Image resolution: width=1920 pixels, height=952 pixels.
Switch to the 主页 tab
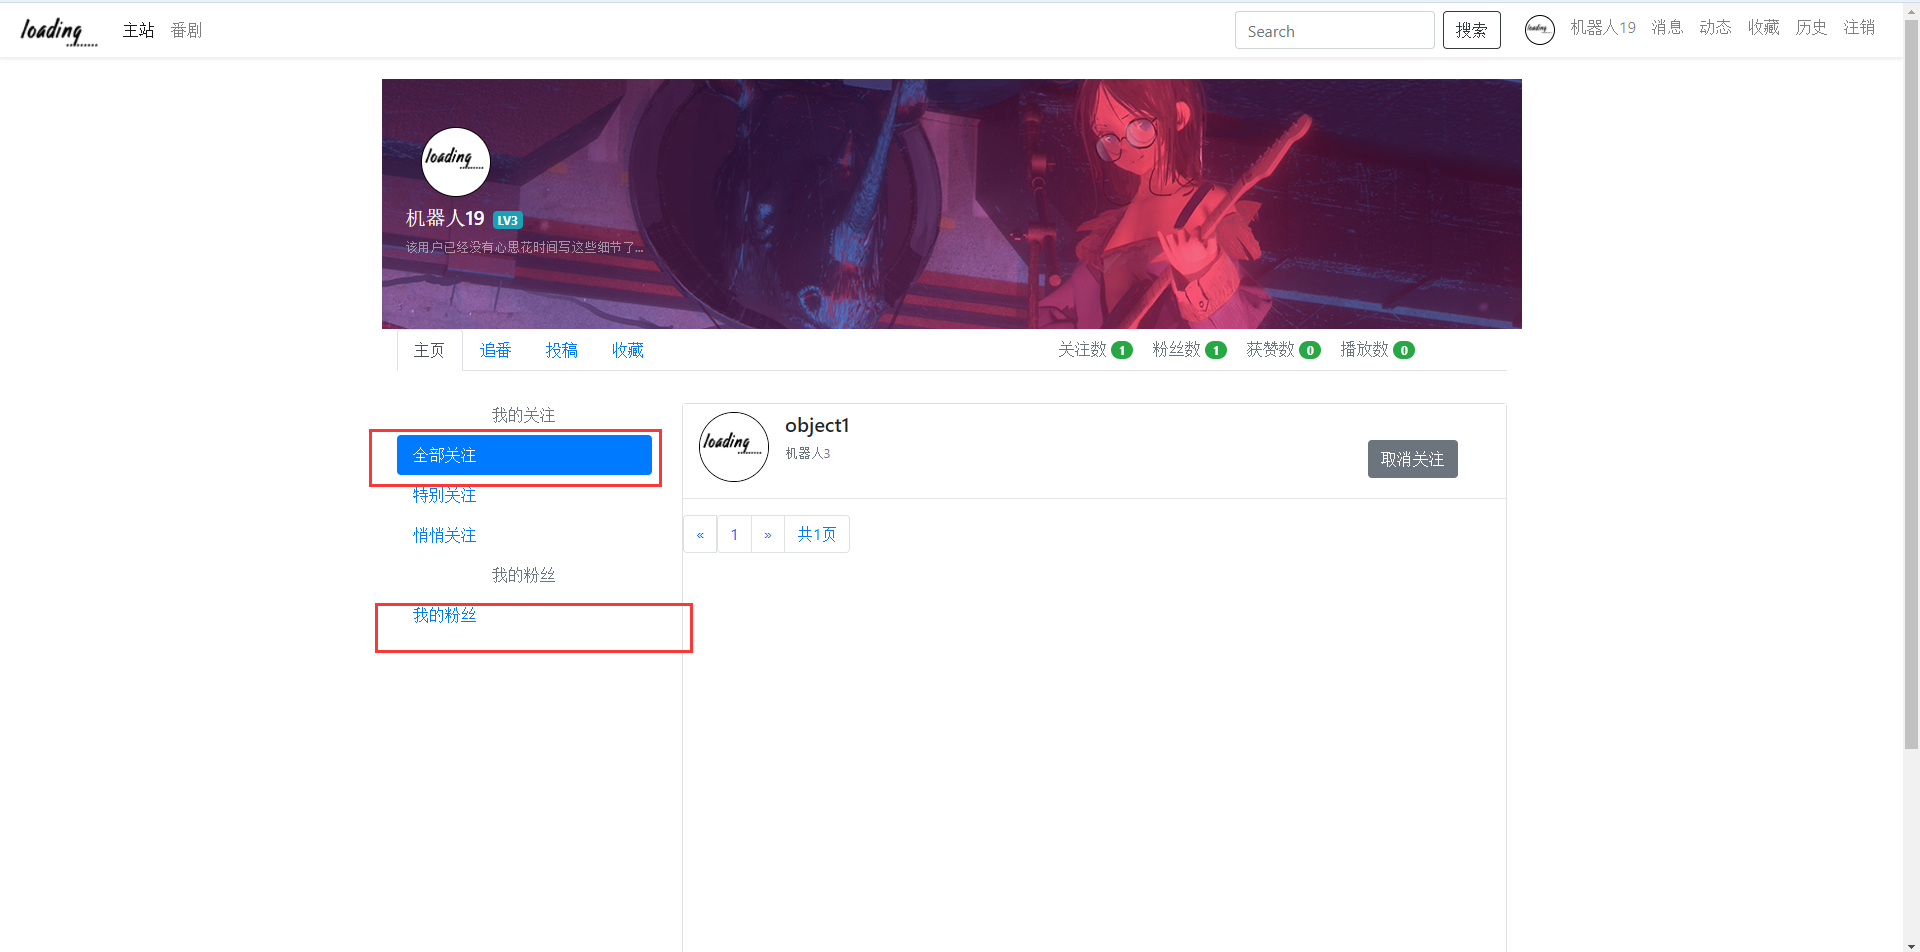pyautogui.click(x=429, y=350)
